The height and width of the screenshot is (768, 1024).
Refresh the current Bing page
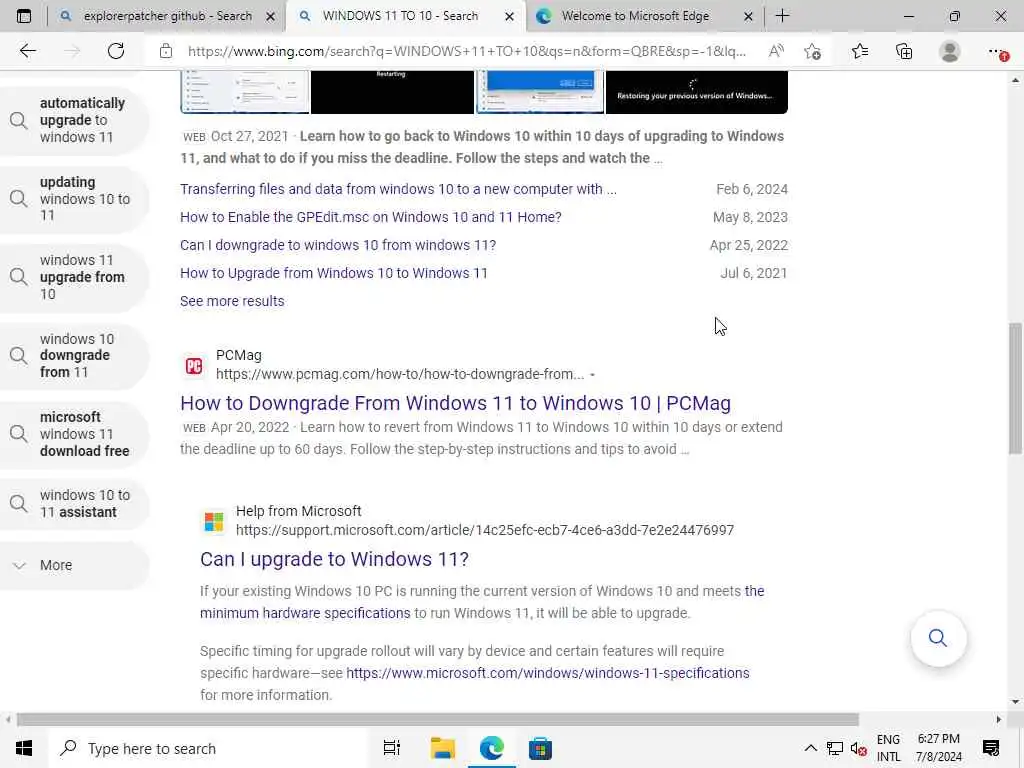[x=116, y=51]
